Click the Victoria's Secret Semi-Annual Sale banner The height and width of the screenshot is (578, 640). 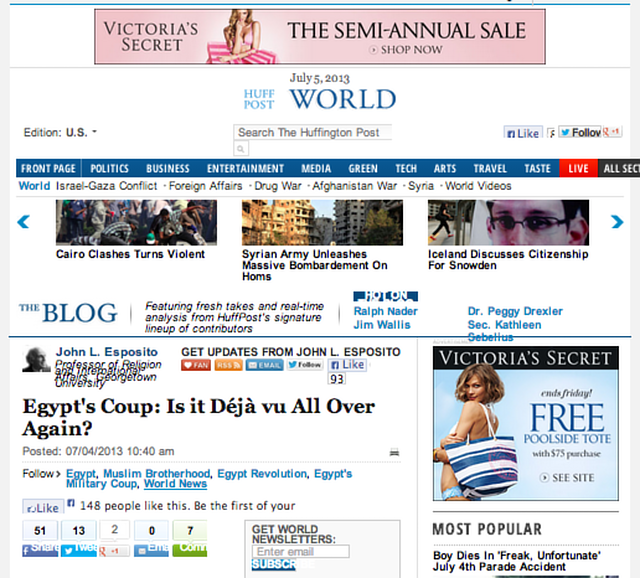[320, 37]
